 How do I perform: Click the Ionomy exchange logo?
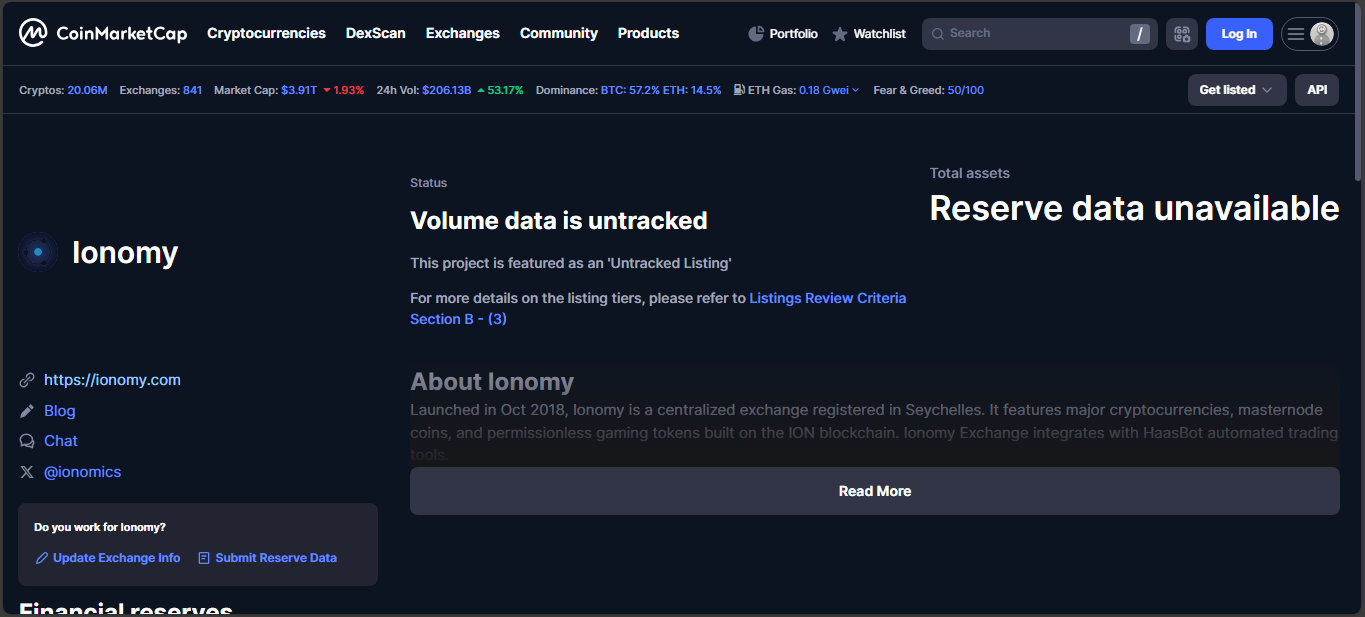point(38,253)
